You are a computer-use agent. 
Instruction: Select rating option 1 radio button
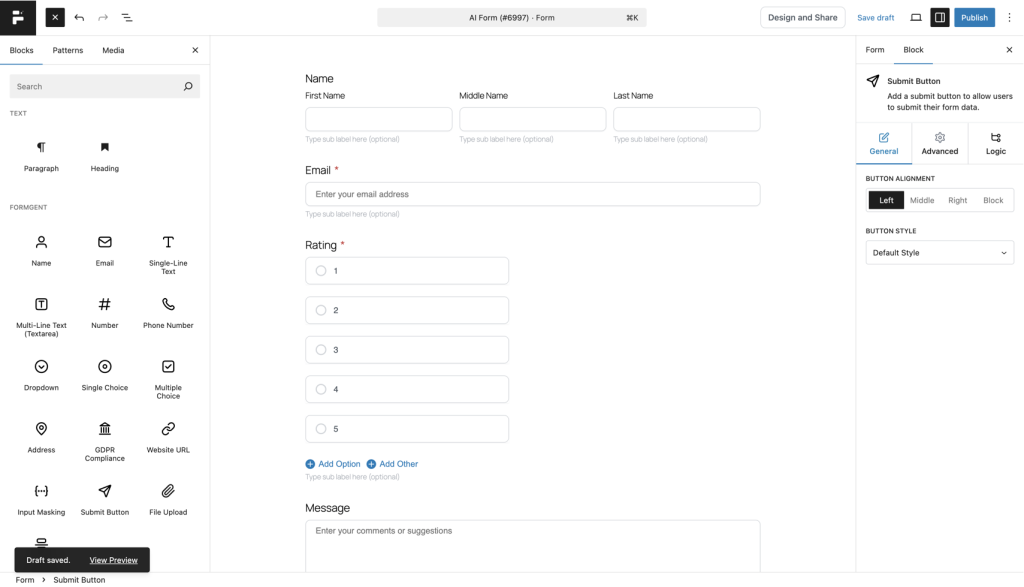321,270
